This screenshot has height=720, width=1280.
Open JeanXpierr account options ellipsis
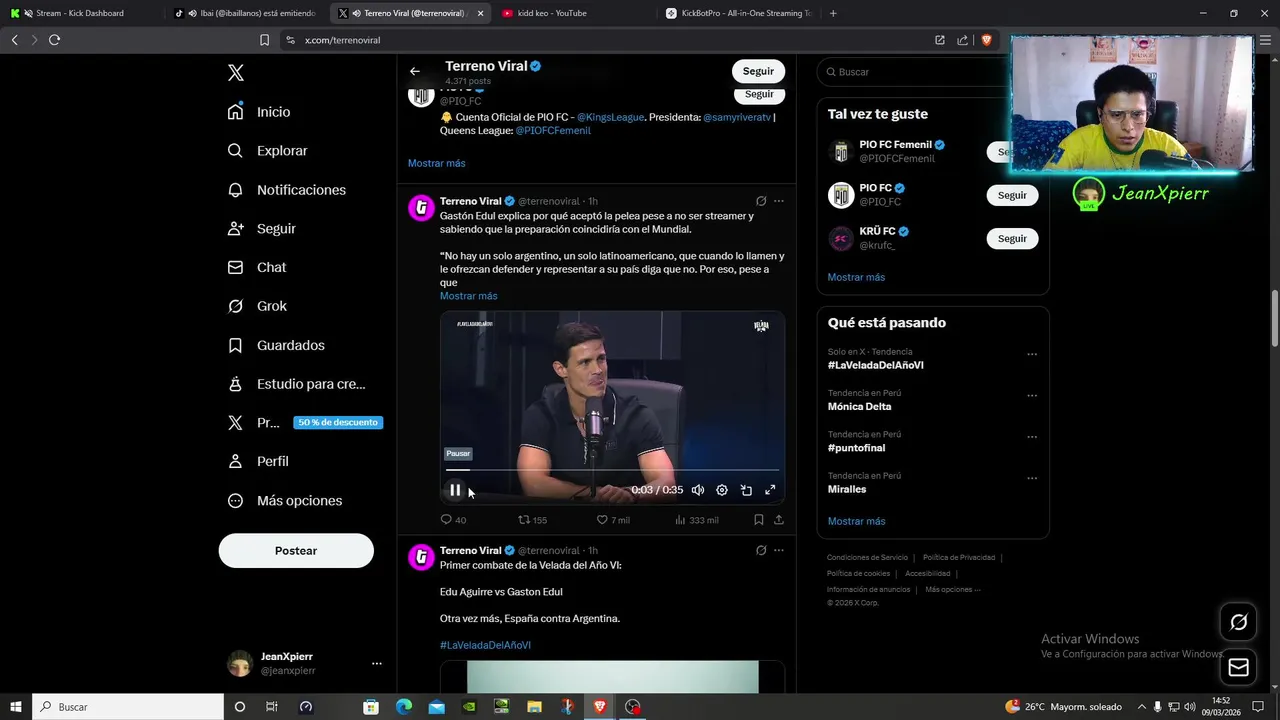[x=377, y=663]
